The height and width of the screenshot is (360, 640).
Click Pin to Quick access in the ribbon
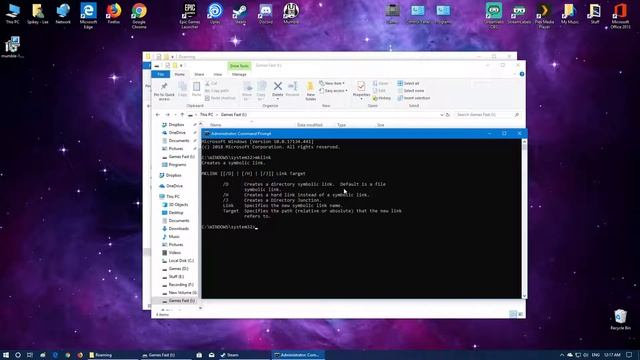[x=164, y=91]
